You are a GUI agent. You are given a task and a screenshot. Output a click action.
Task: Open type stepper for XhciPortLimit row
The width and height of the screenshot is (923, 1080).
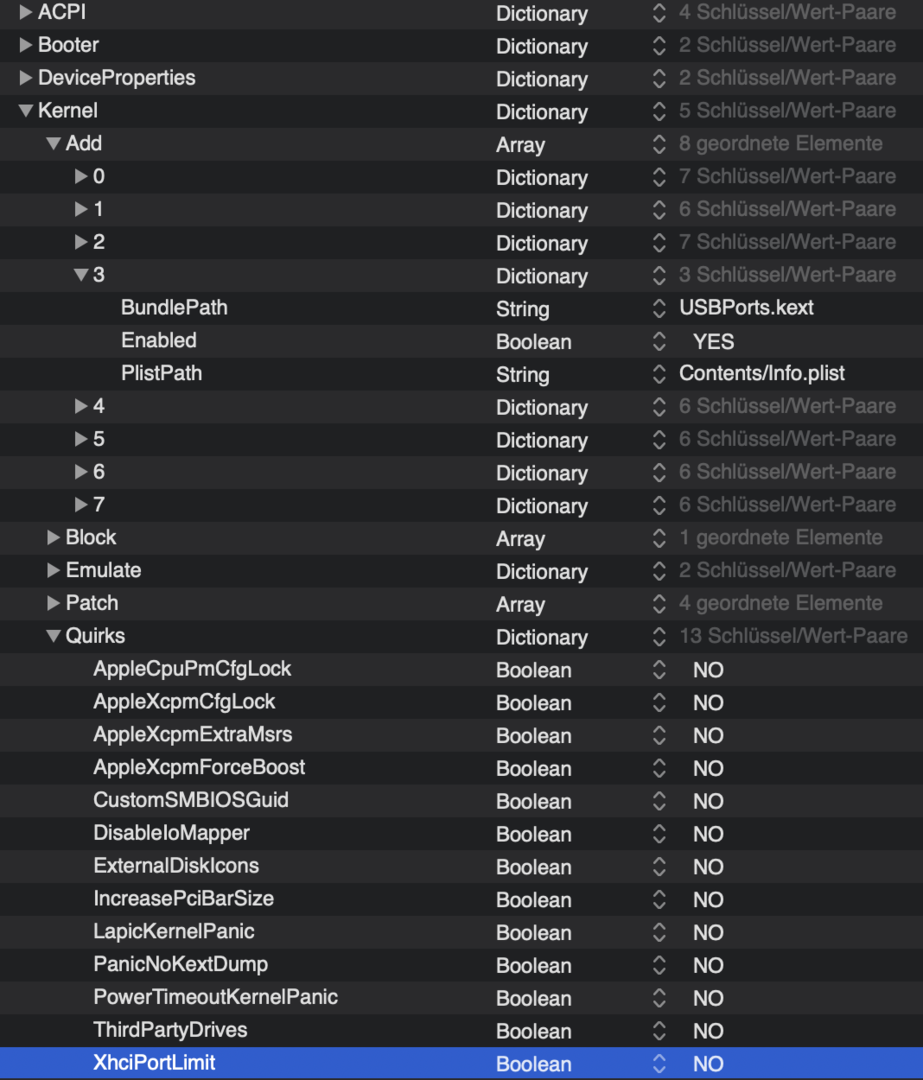pos(658,1064)
